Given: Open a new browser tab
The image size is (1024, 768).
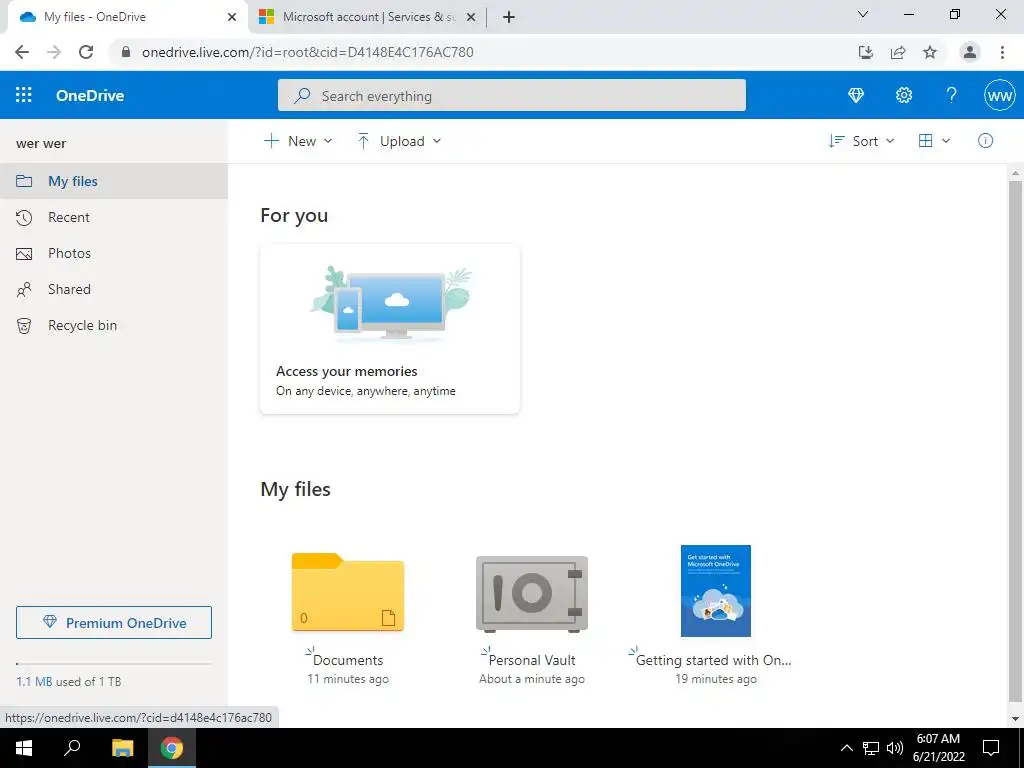Looking at the screenshot, I should (x=509, y=17).
